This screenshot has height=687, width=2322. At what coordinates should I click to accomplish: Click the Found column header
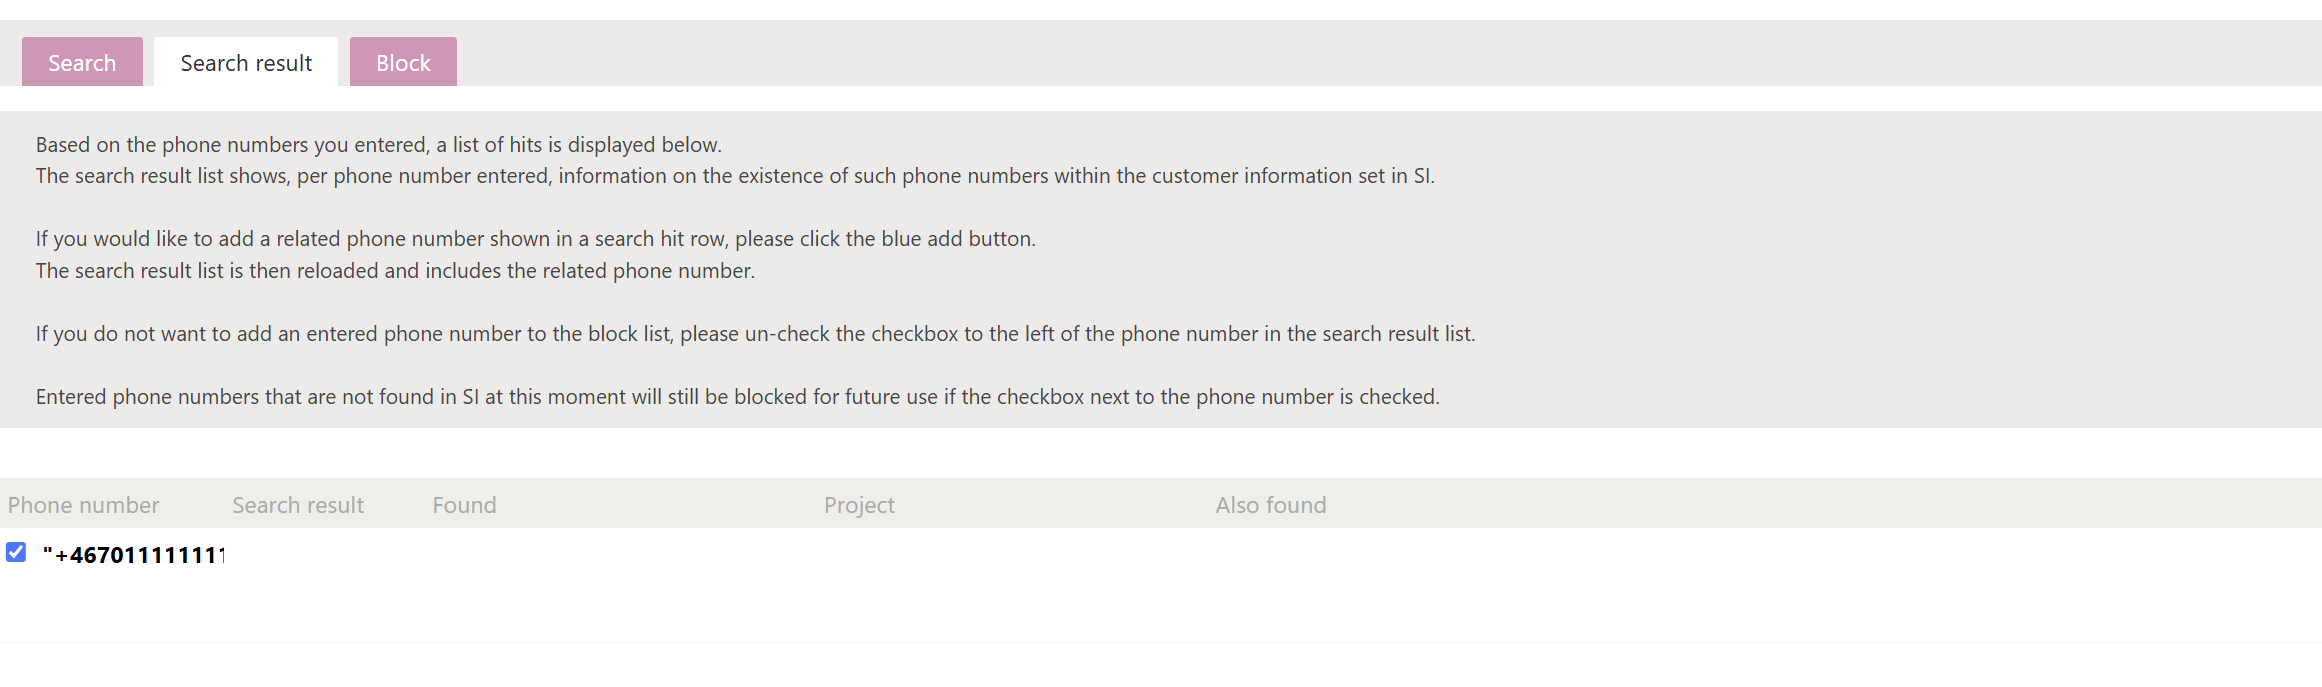click(464, 505)
